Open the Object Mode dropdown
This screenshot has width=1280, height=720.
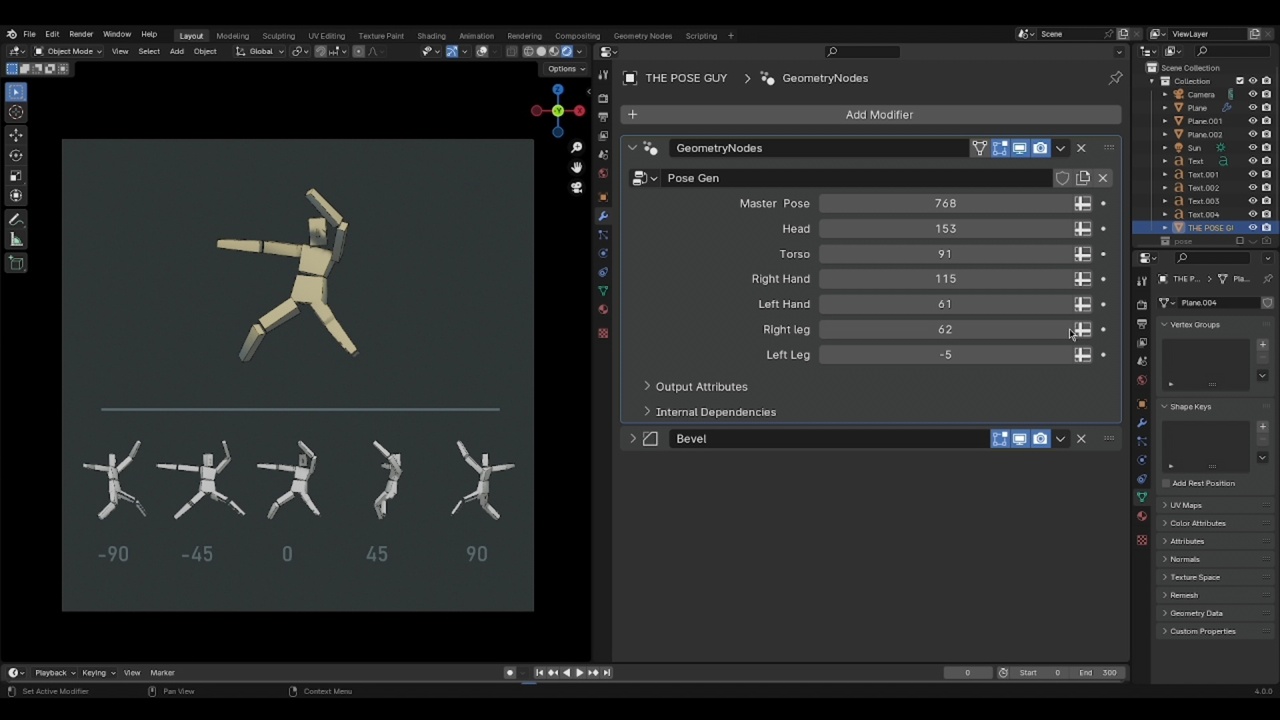(66, 51)
